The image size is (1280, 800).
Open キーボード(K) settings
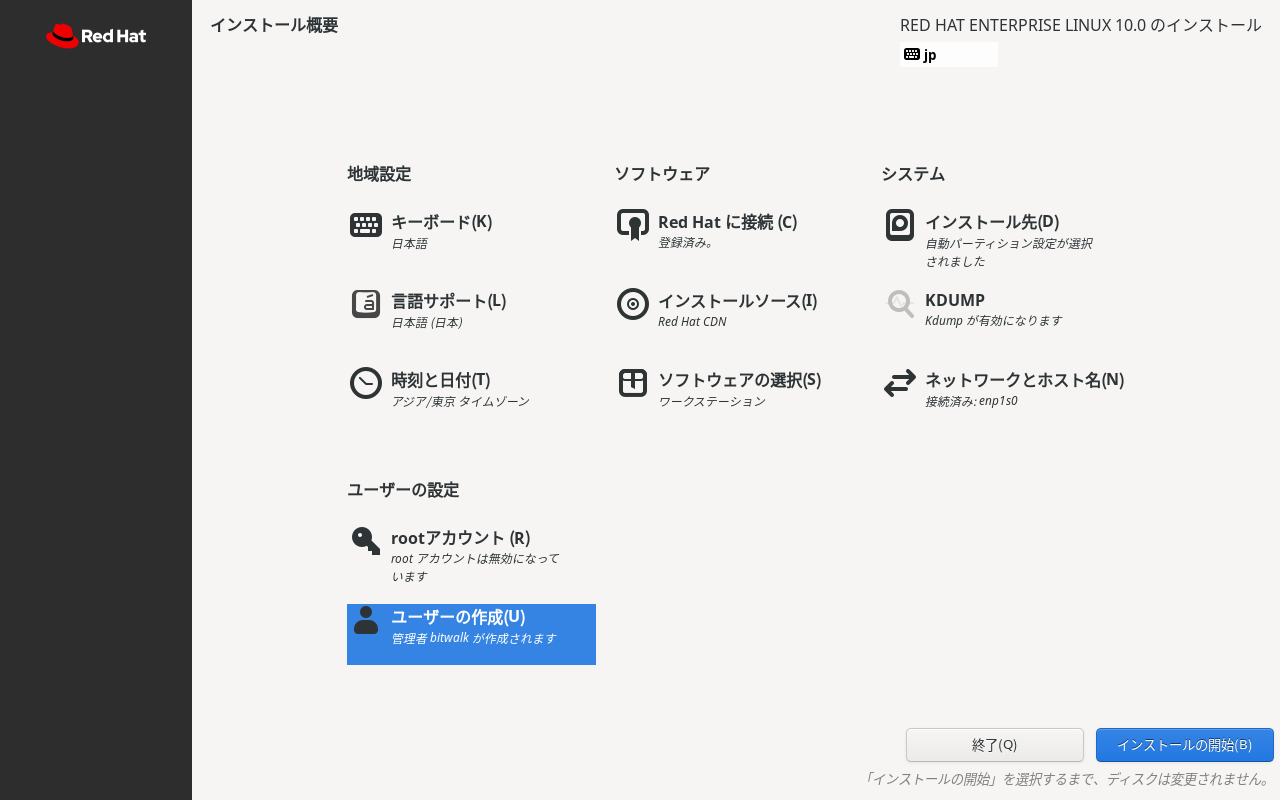441,222
